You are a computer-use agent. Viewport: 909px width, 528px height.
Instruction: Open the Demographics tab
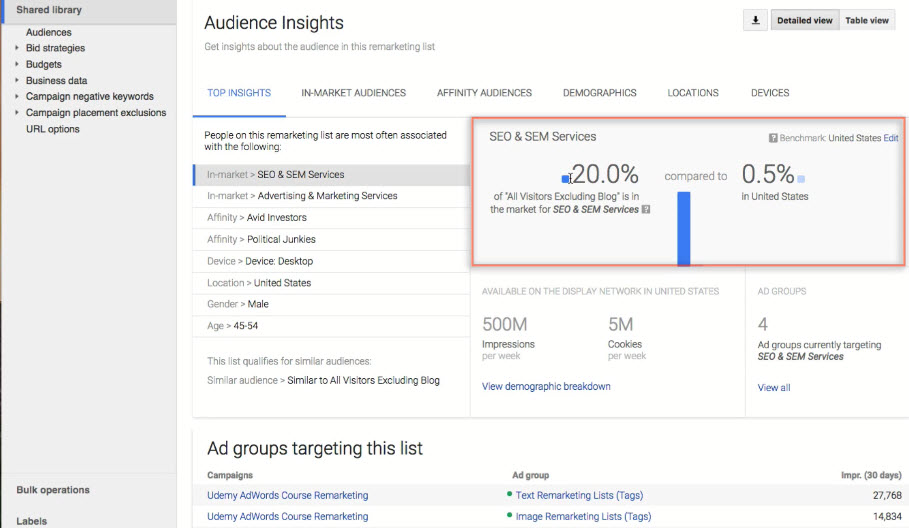point(599,93)
